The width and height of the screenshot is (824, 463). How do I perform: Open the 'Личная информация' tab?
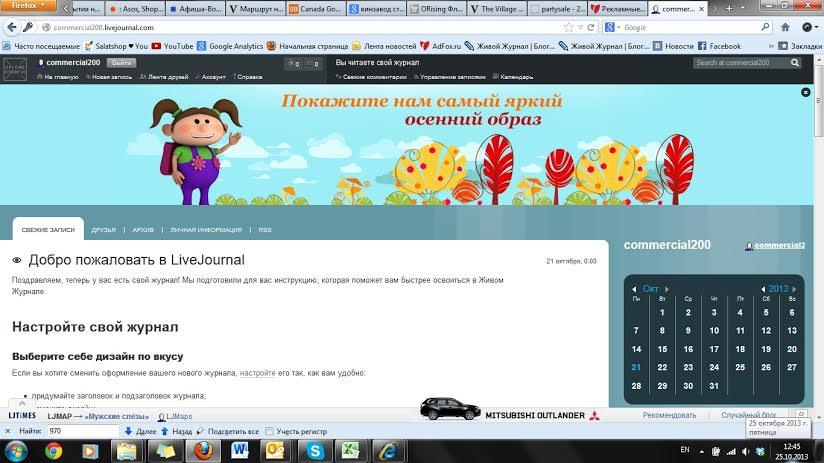pos(206,230)
